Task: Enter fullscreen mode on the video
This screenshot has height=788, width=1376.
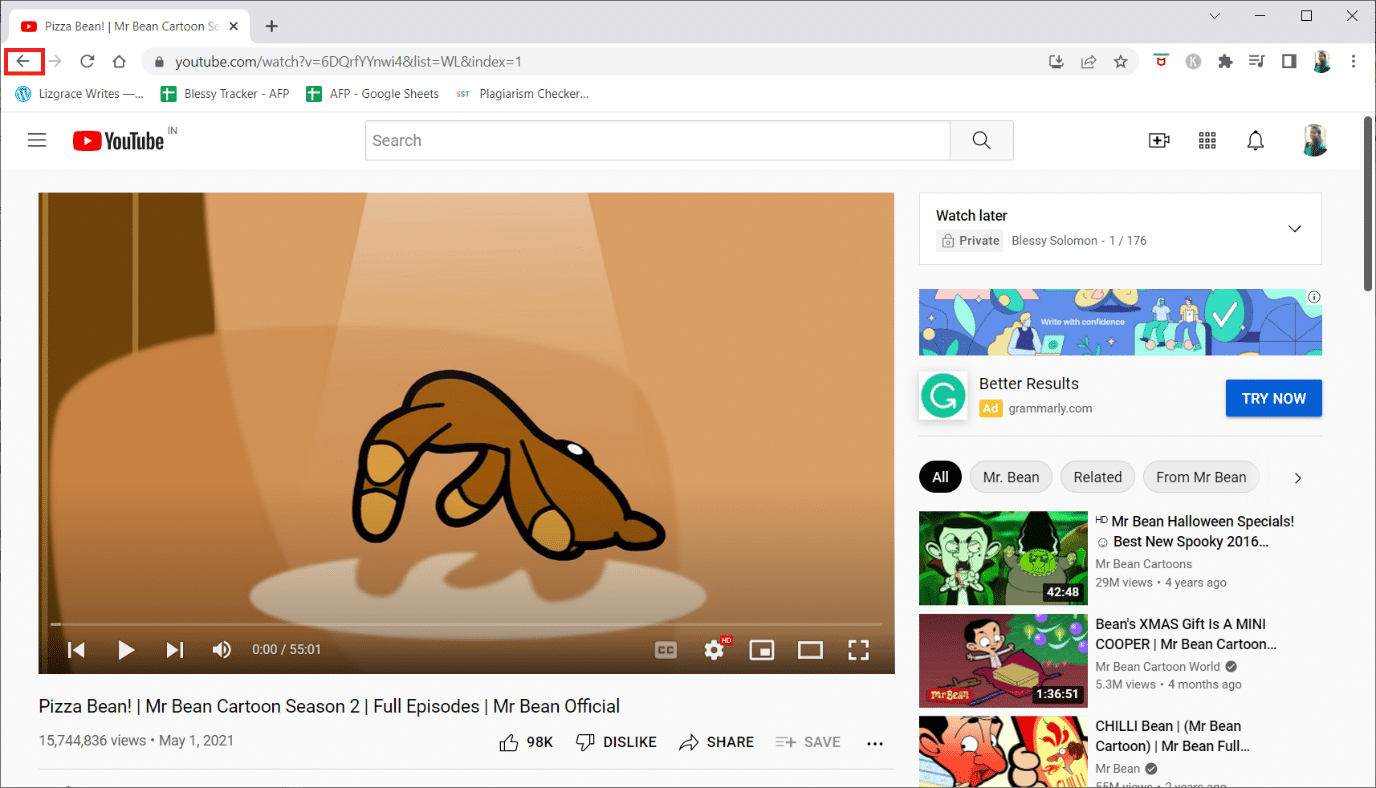Action: pyautogui.click(x=858, y=650)
